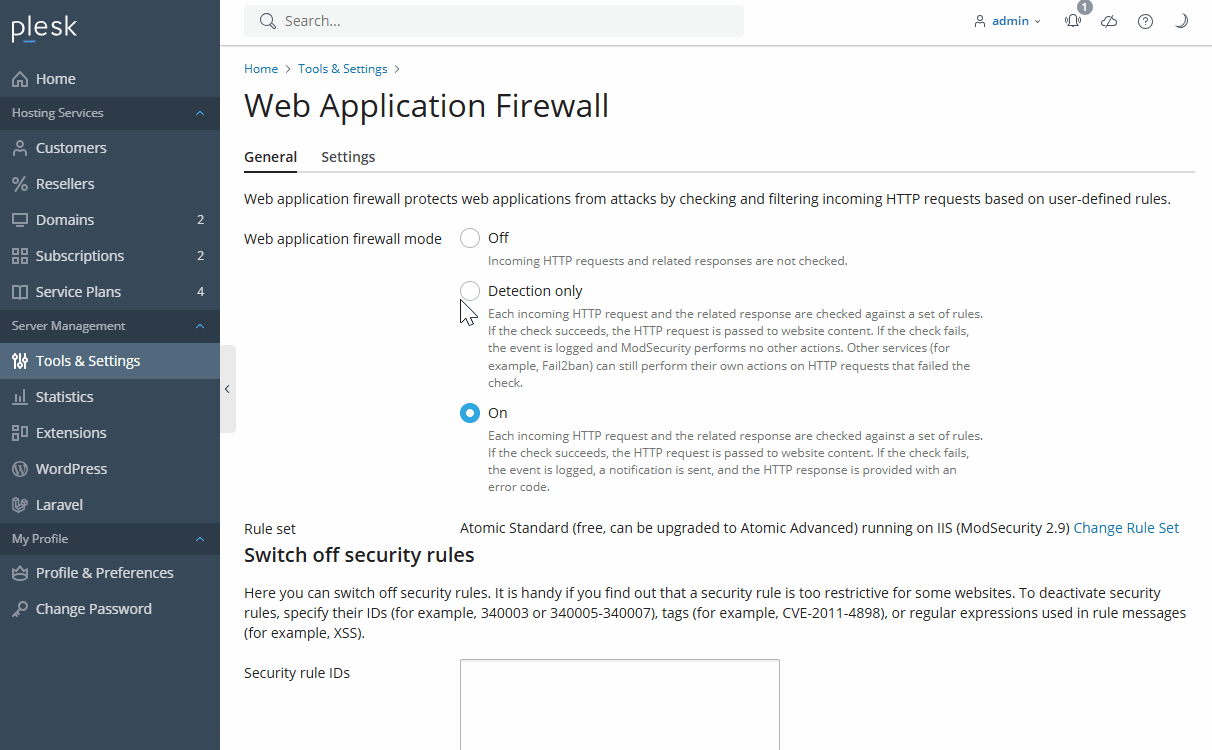Open Change Password in sidebar
Image resolution: width=1212 pixels, height=750 pixels.
[x=110, y=609]
